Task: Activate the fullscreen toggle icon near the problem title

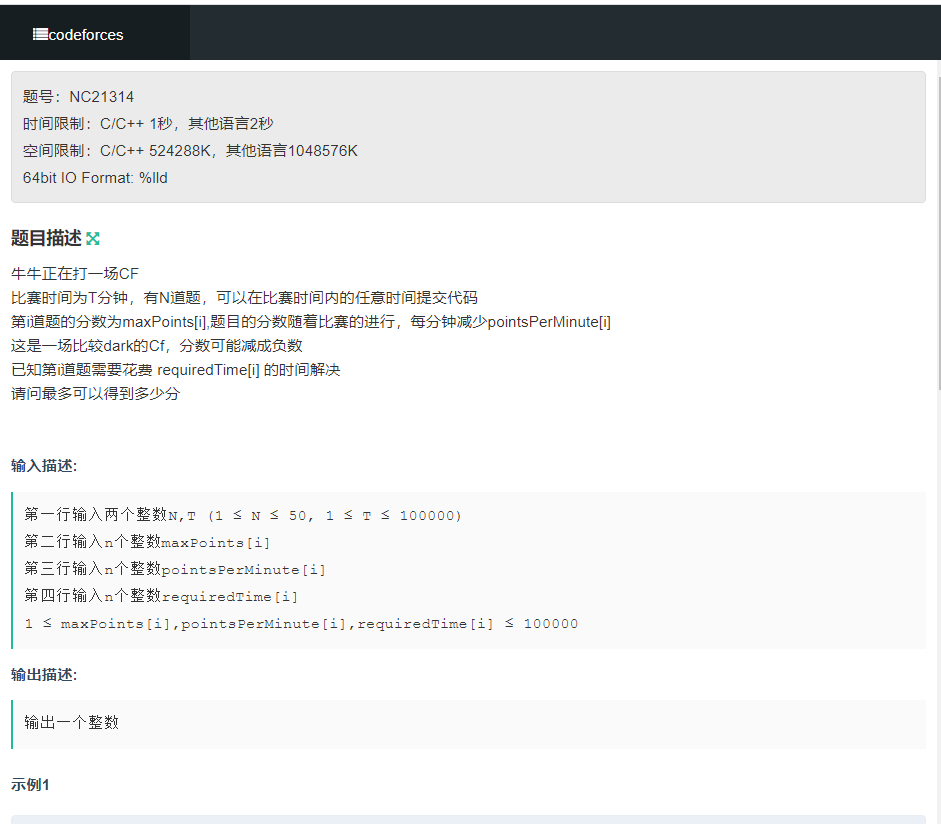Action: pyautogui.click(x=93, y=238)
